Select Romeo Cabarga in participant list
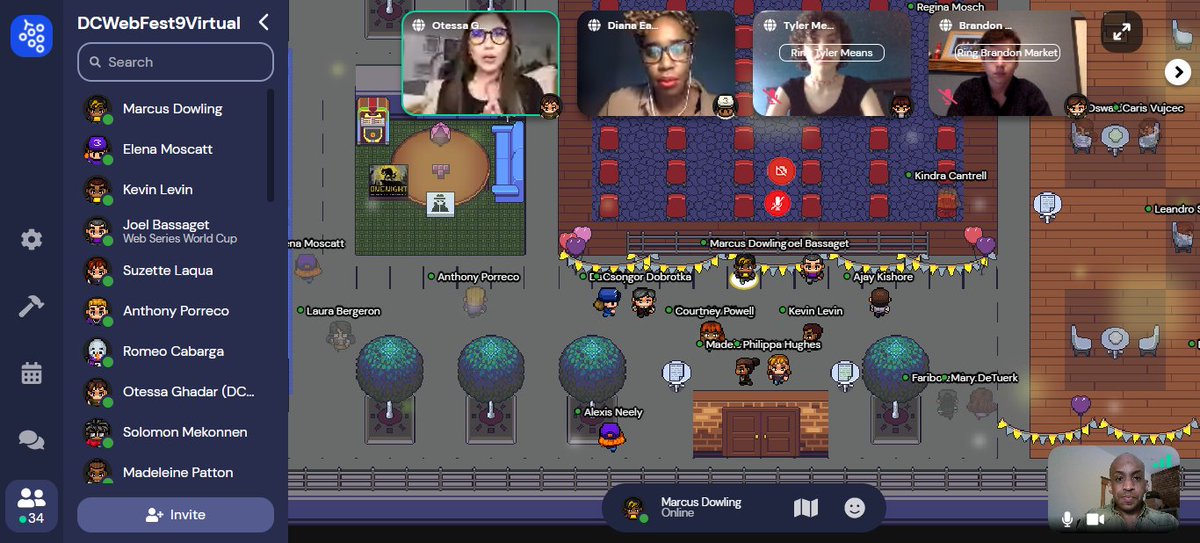Screen dimensions: 1200x543 coord(173,352)
